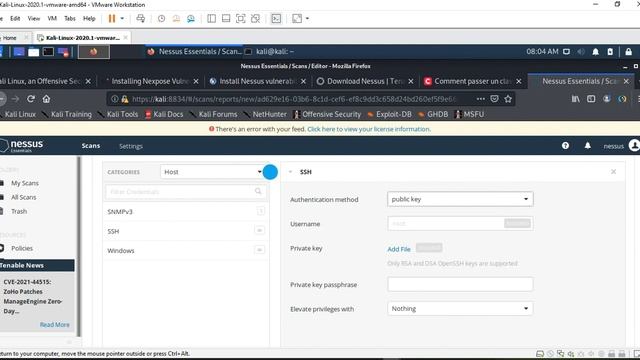The width and height of the screenshot is (640, 360).
Task: Select the Kali-Linux-2020.1 VMware tab
Action: coord(82,38)
